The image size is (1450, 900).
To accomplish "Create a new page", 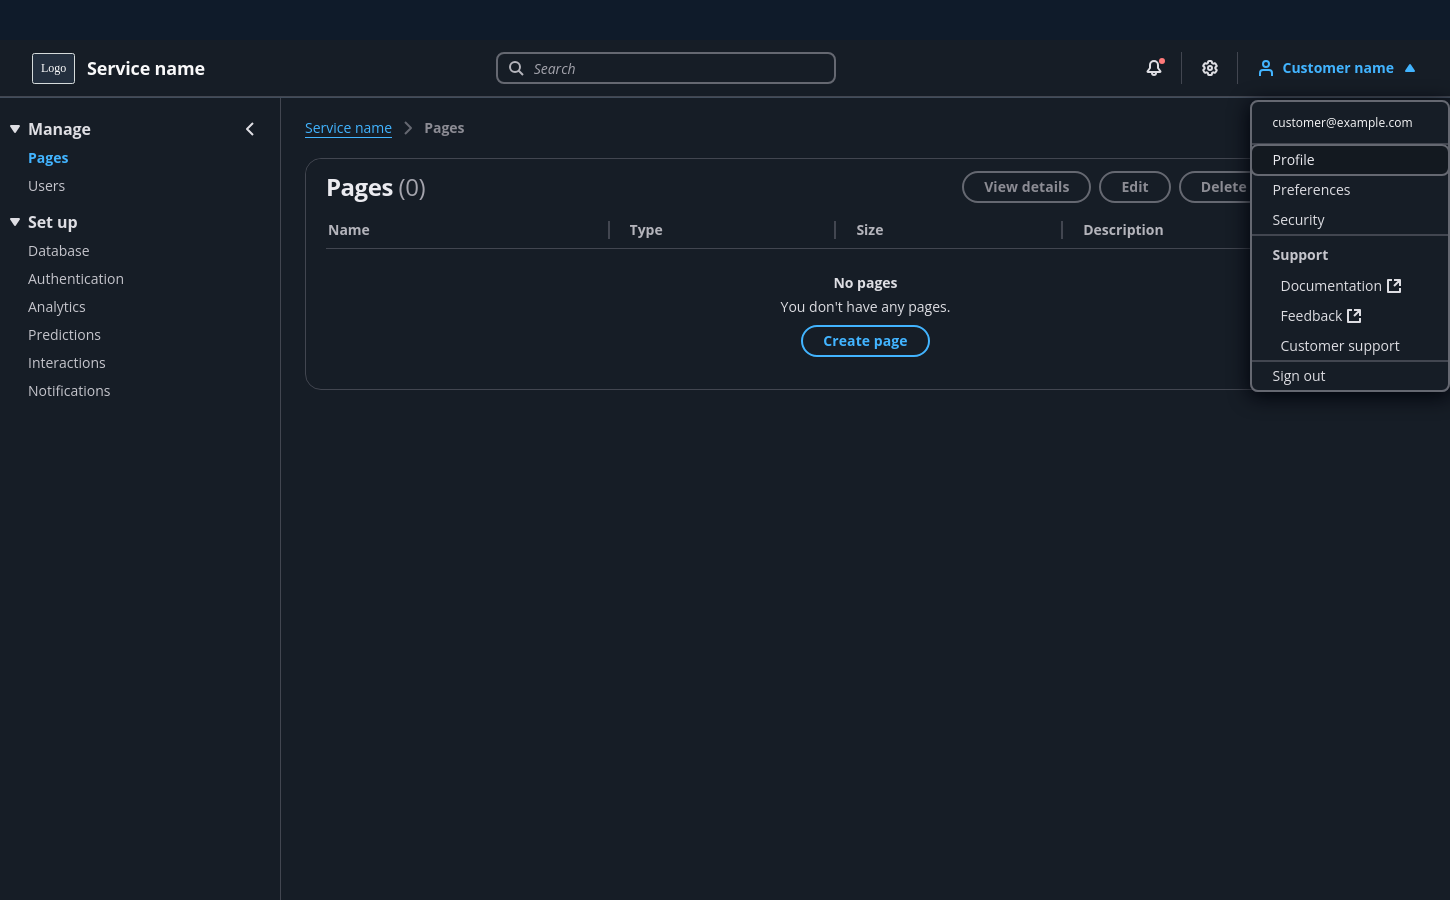I will pyautogui.click(x=865, y=340).
